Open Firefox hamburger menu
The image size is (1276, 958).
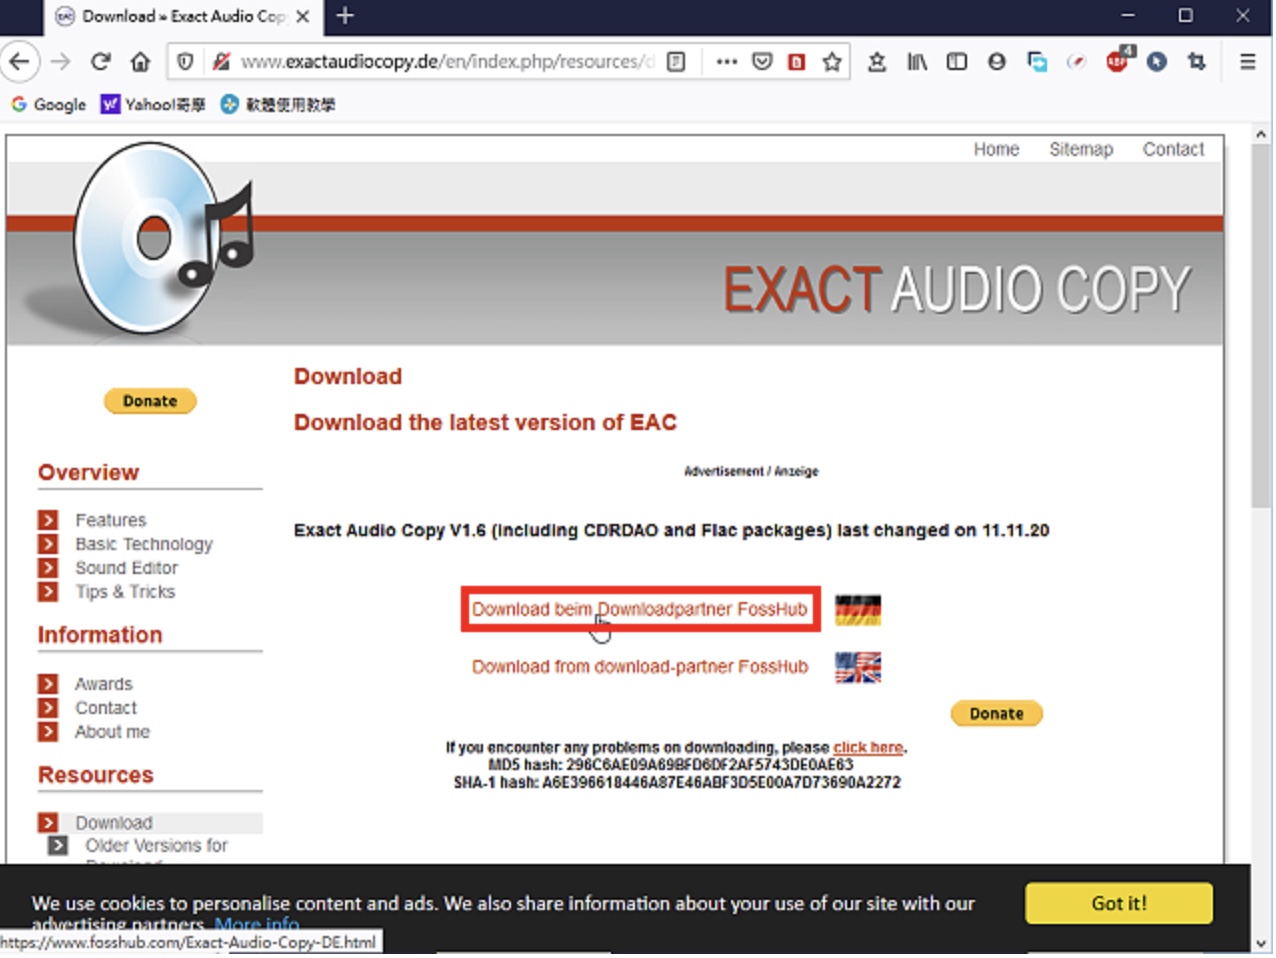point(1248,62)
